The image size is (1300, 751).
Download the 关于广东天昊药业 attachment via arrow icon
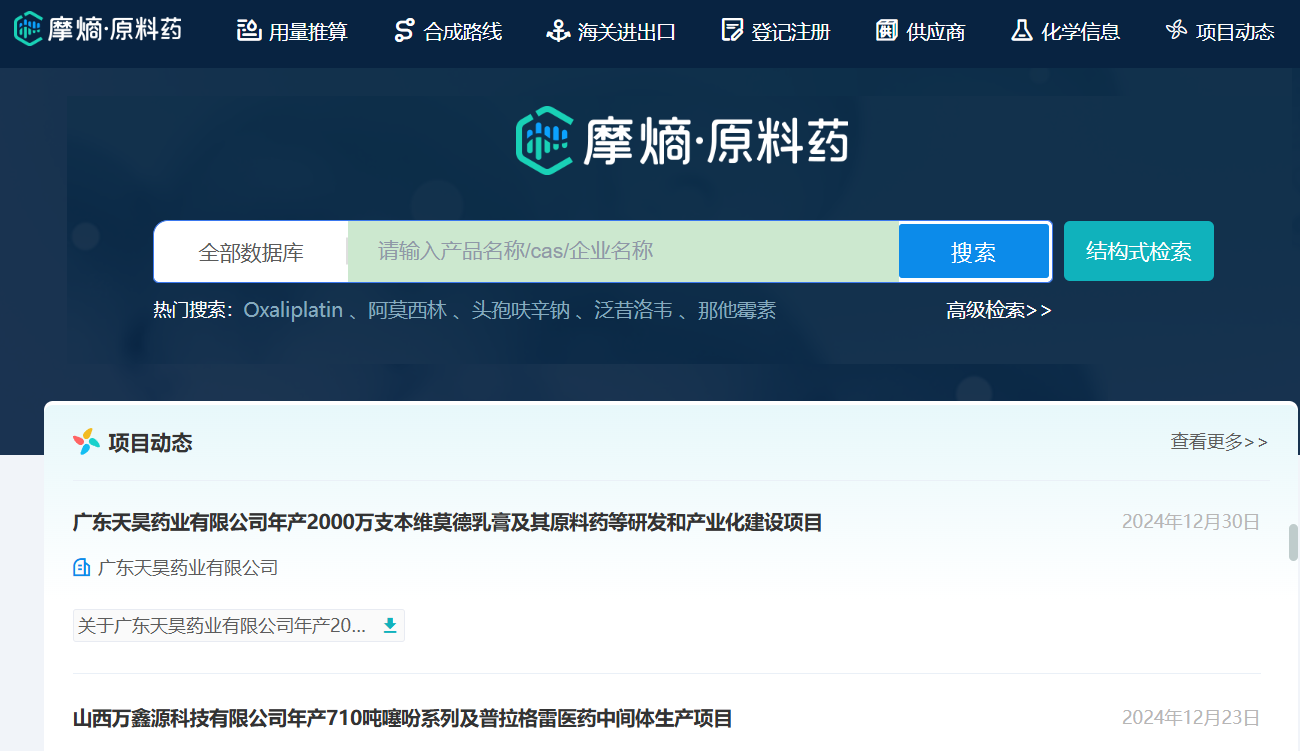390,625
